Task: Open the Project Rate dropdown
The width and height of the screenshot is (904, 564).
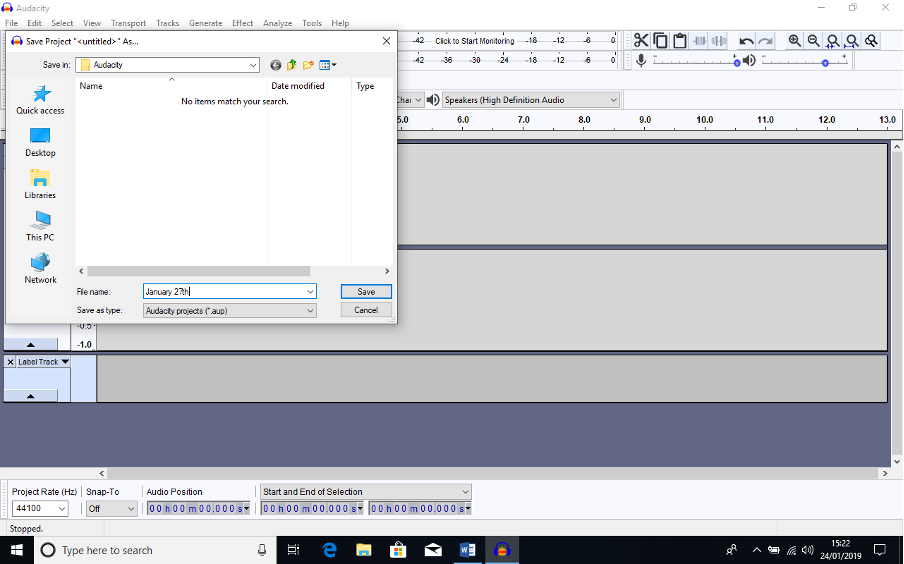Action: (x=62, y=509)
